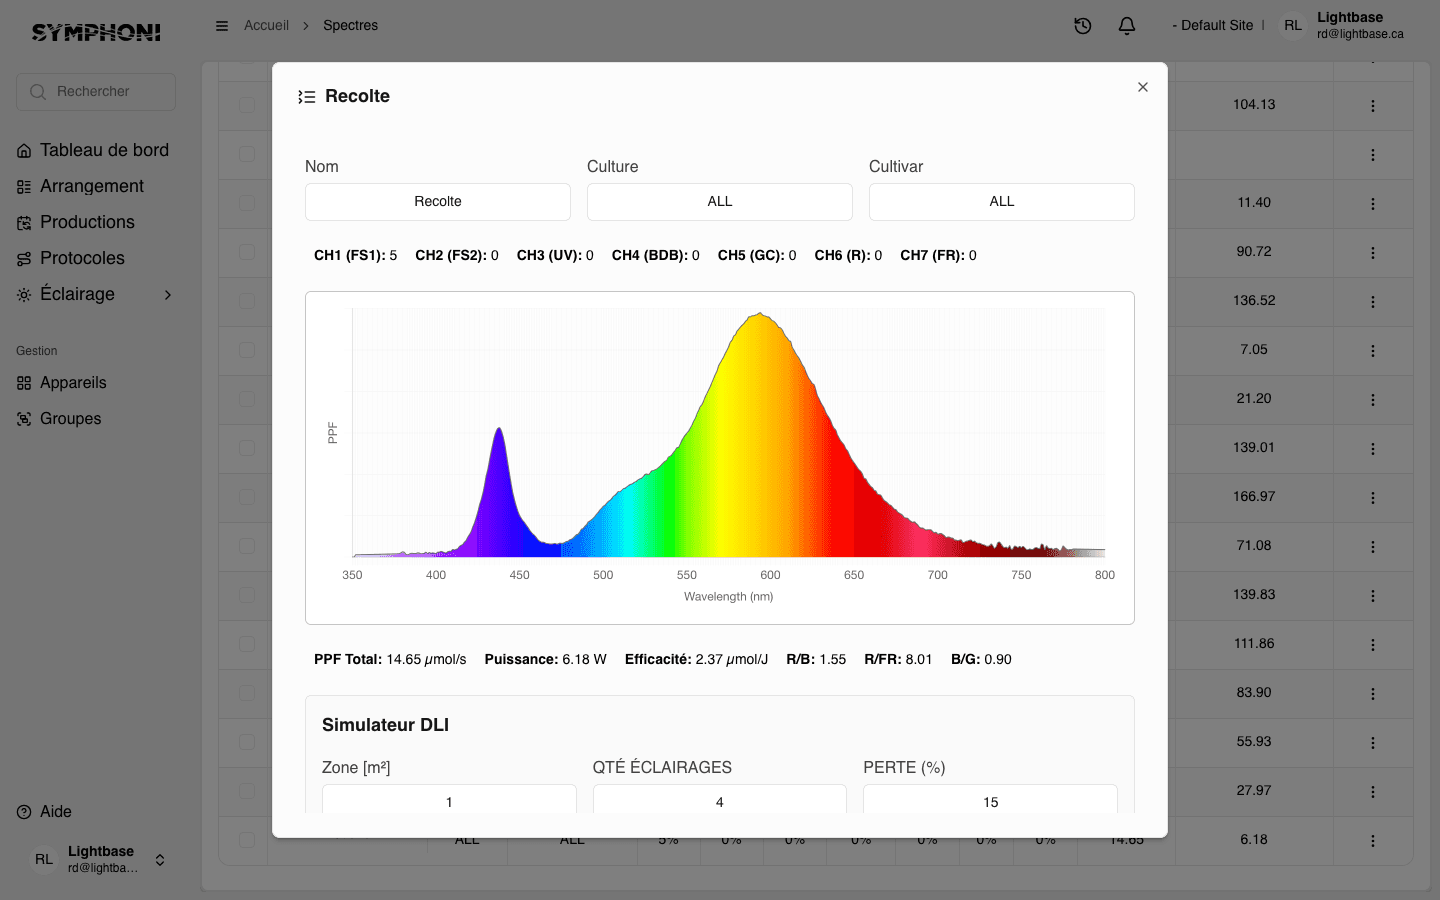This screenshot has width=1440, height=900.
Task: Navigate to Accueil breadcrumb link
Action: (x=266, y=26)
